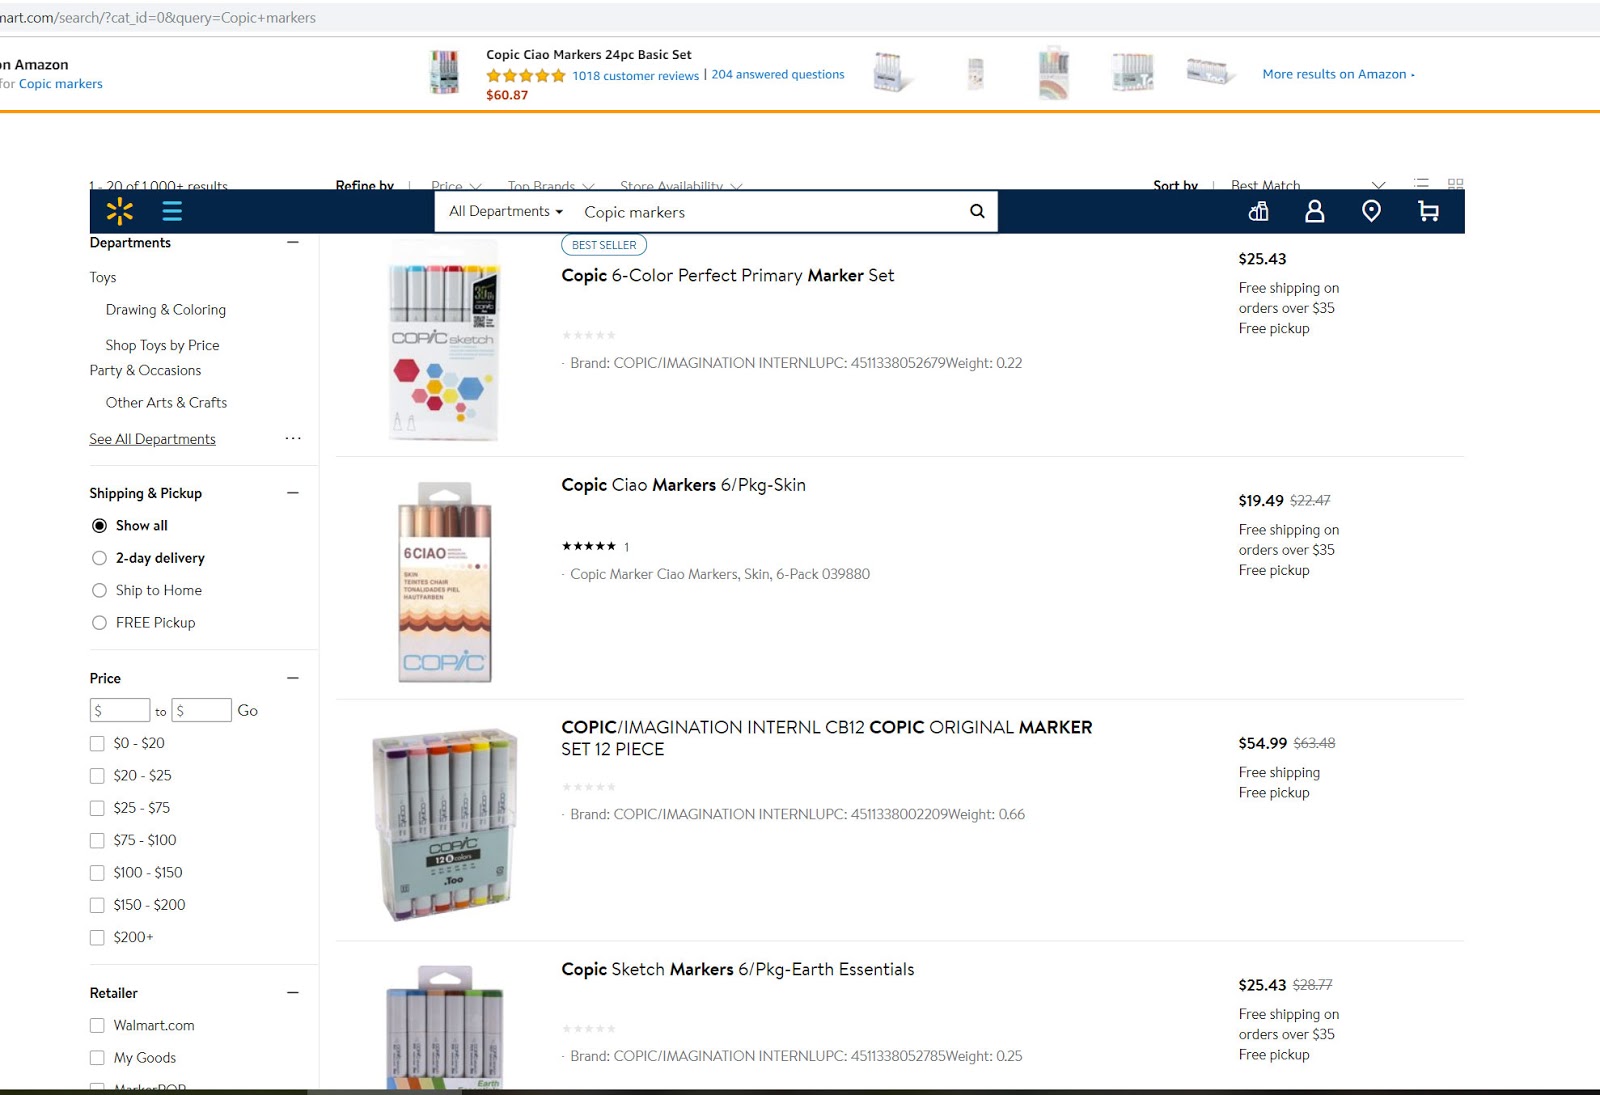Check the $75 - $100 price box
The image size is (1600, 1095).
97,840
